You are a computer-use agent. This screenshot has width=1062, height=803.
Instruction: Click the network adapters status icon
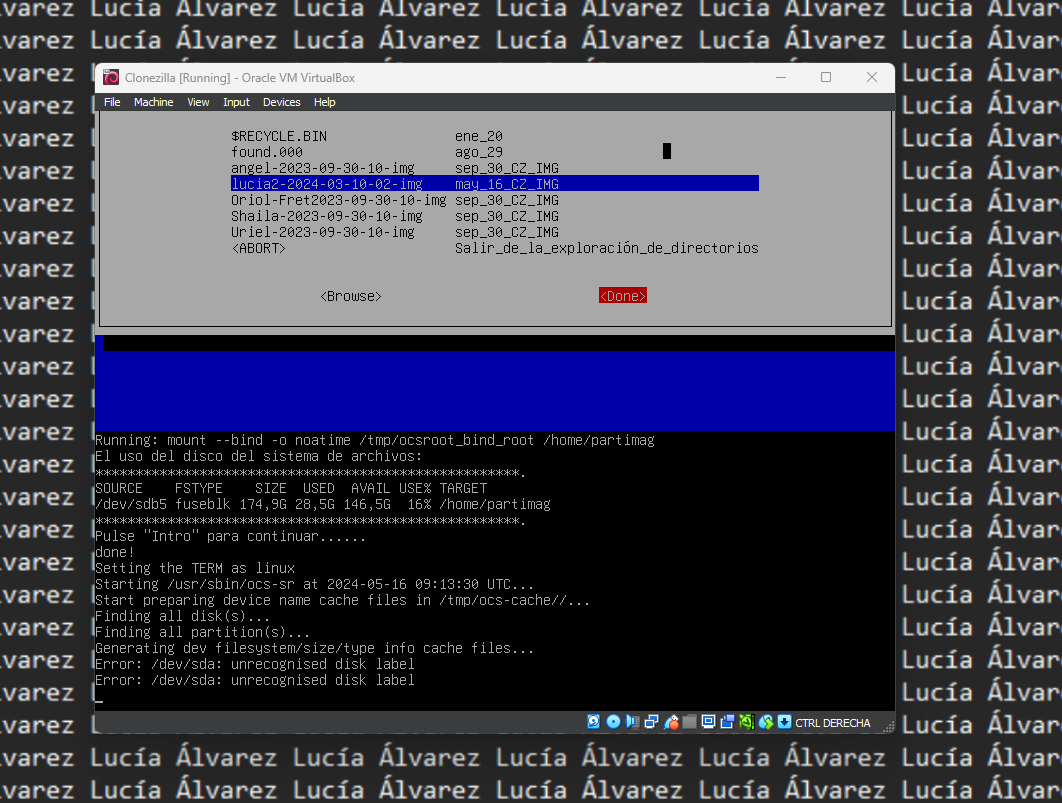coord(651,721)
